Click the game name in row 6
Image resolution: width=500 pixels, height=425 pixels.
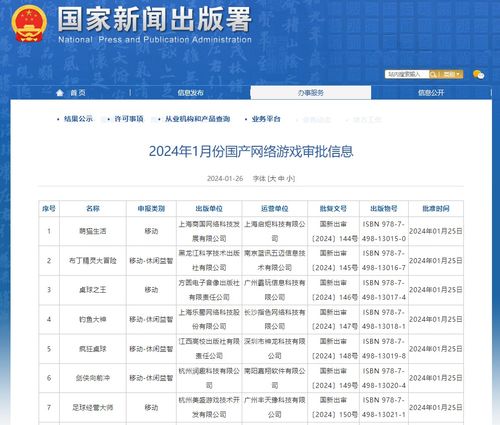click(x=93, y=378)
